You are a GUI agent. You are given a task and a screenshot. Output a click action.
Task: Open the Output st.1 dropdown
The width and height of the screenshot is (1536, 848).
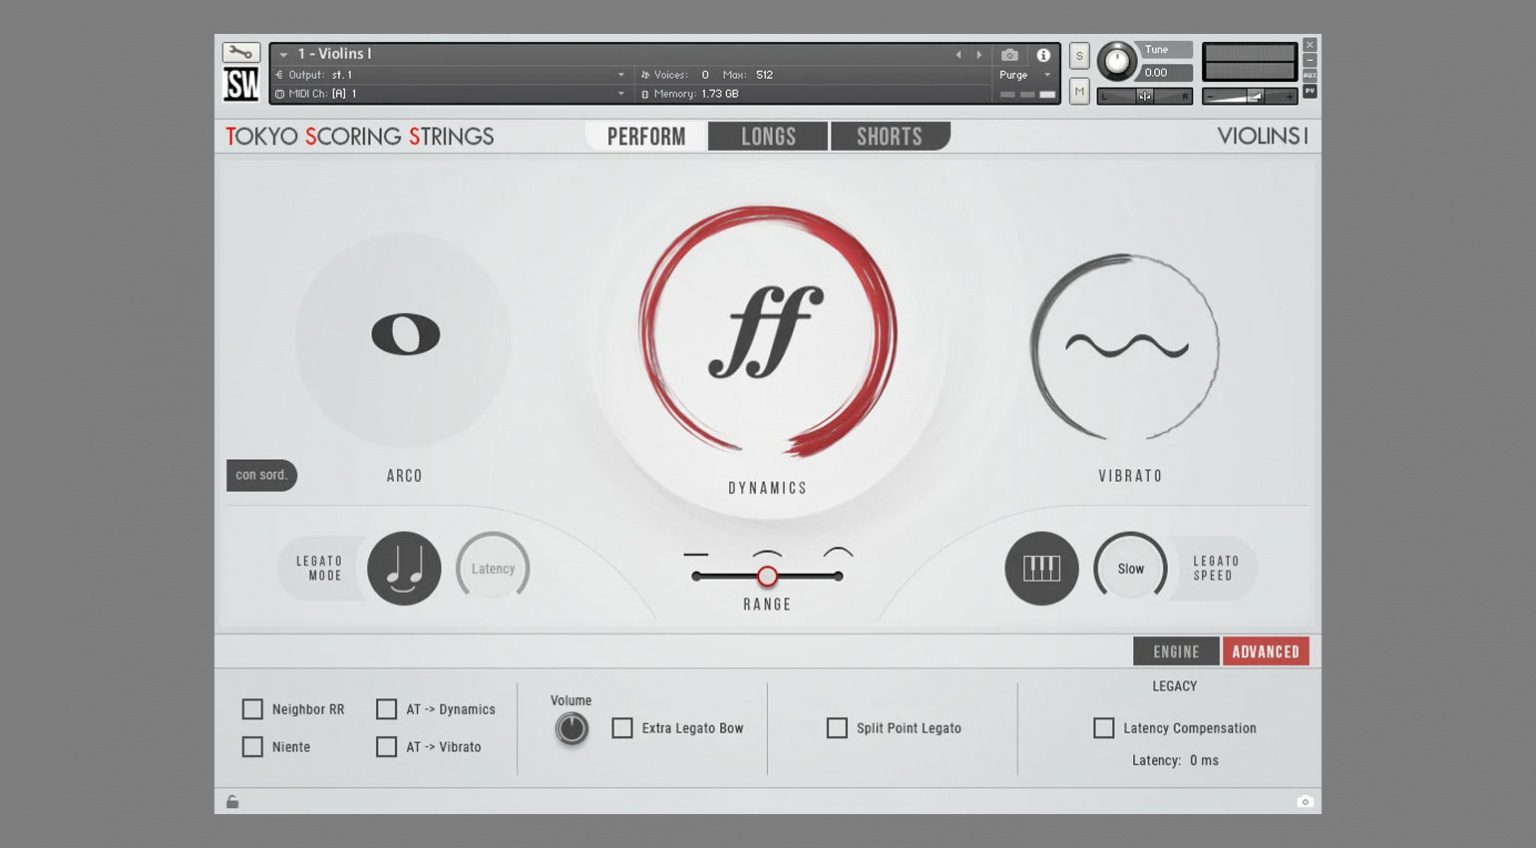click(619, 74)
